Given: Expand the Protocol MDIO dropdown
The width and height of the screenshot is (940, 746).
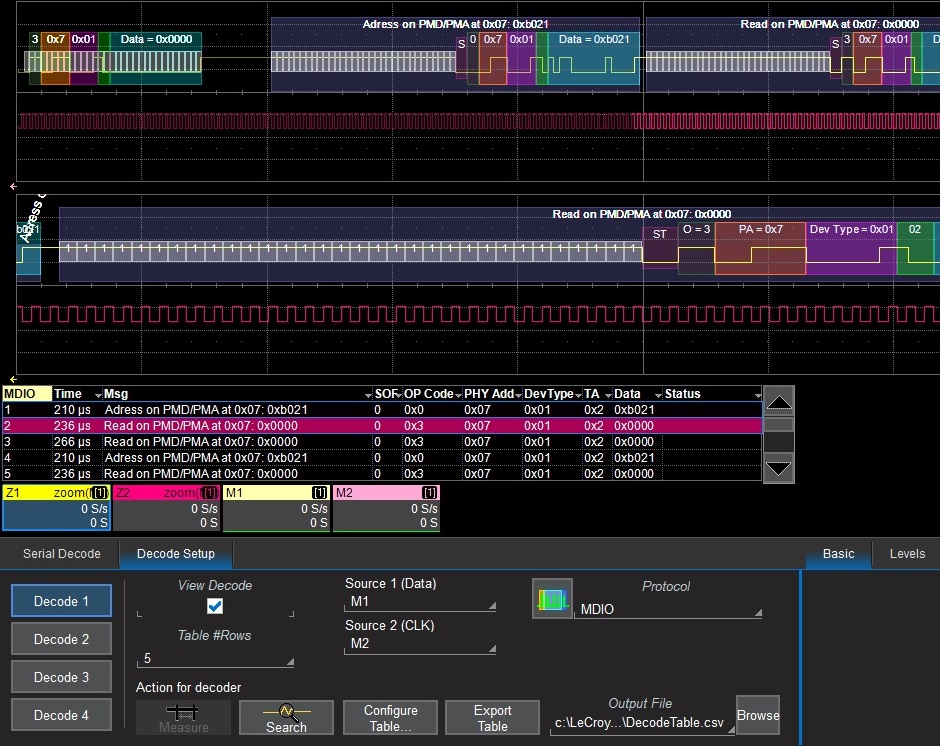Looking at the screenshot, I should 667,609.
